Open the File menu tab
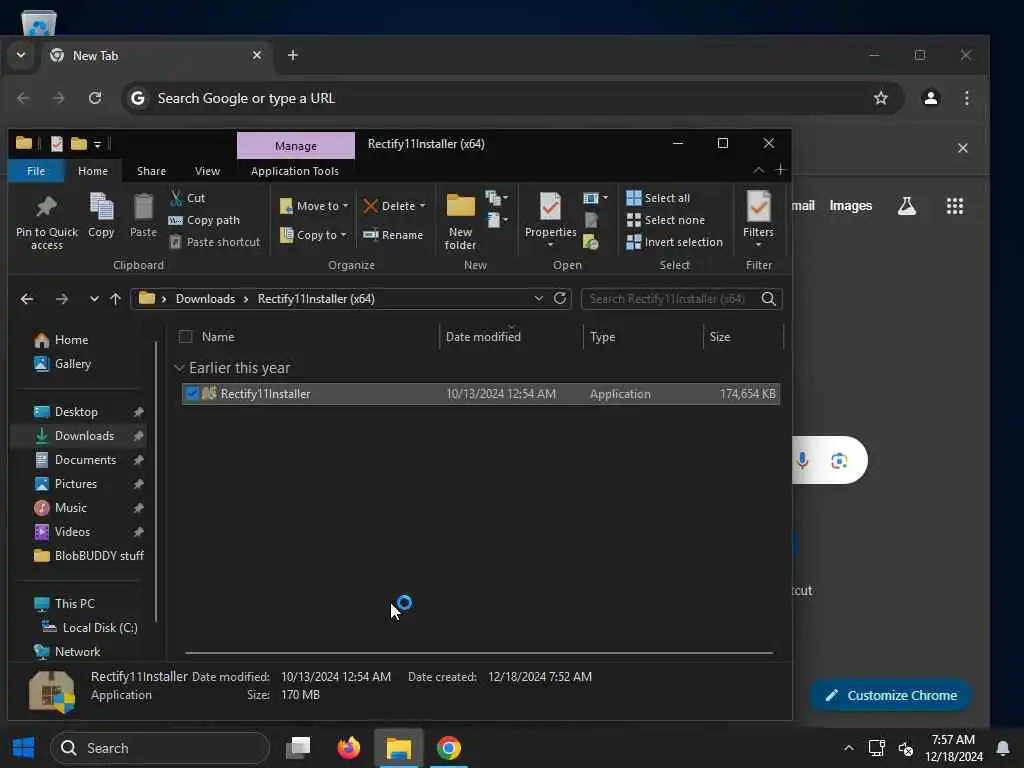Viewport: 1024px width, 768px height. [x=36, y=171]
